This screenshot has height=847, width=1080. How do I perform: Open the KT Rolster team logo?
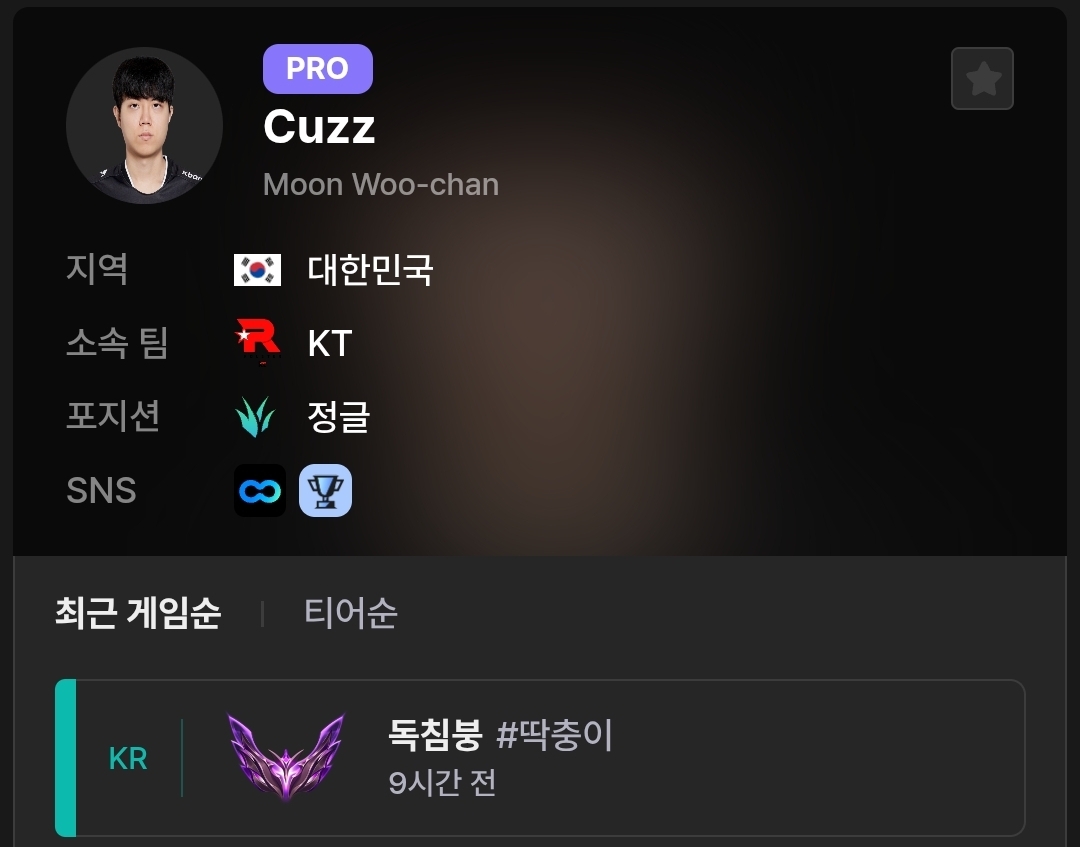[258, 341]
